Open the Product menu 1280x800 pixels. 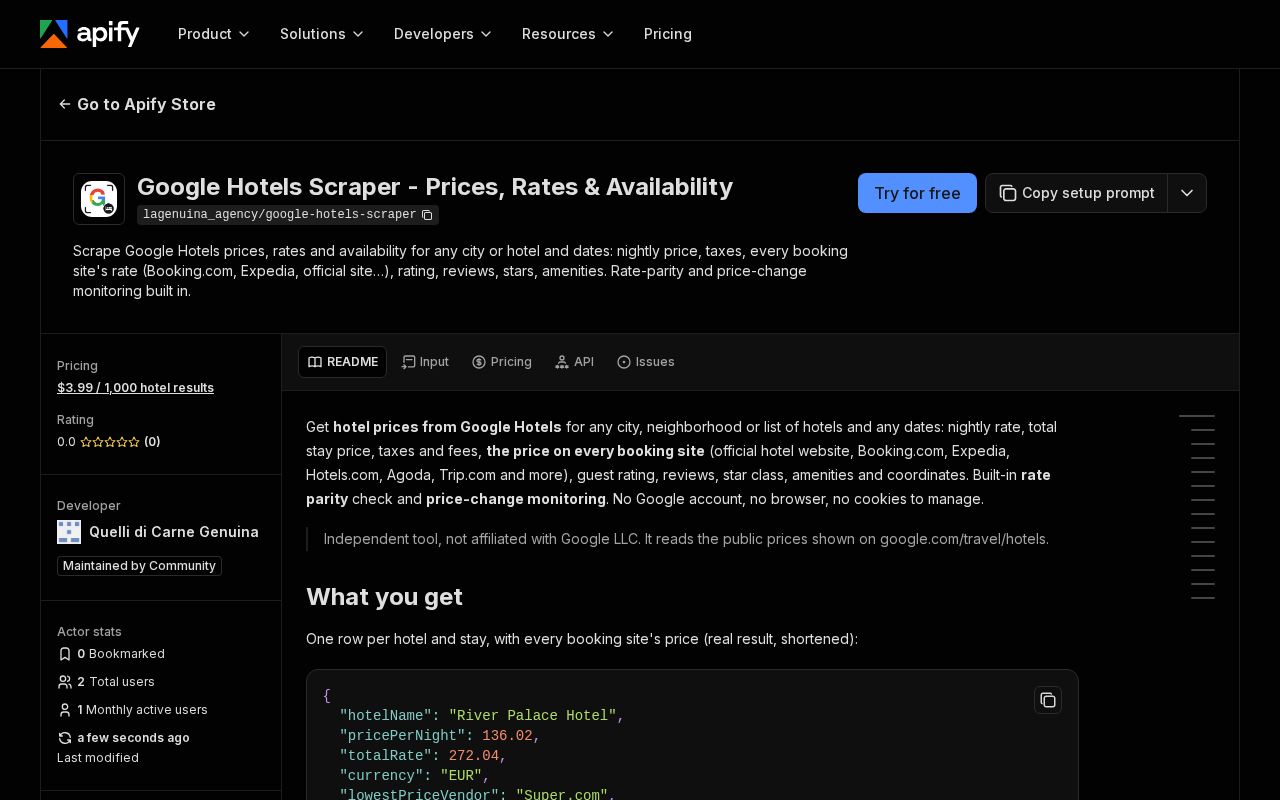[214, 34]
